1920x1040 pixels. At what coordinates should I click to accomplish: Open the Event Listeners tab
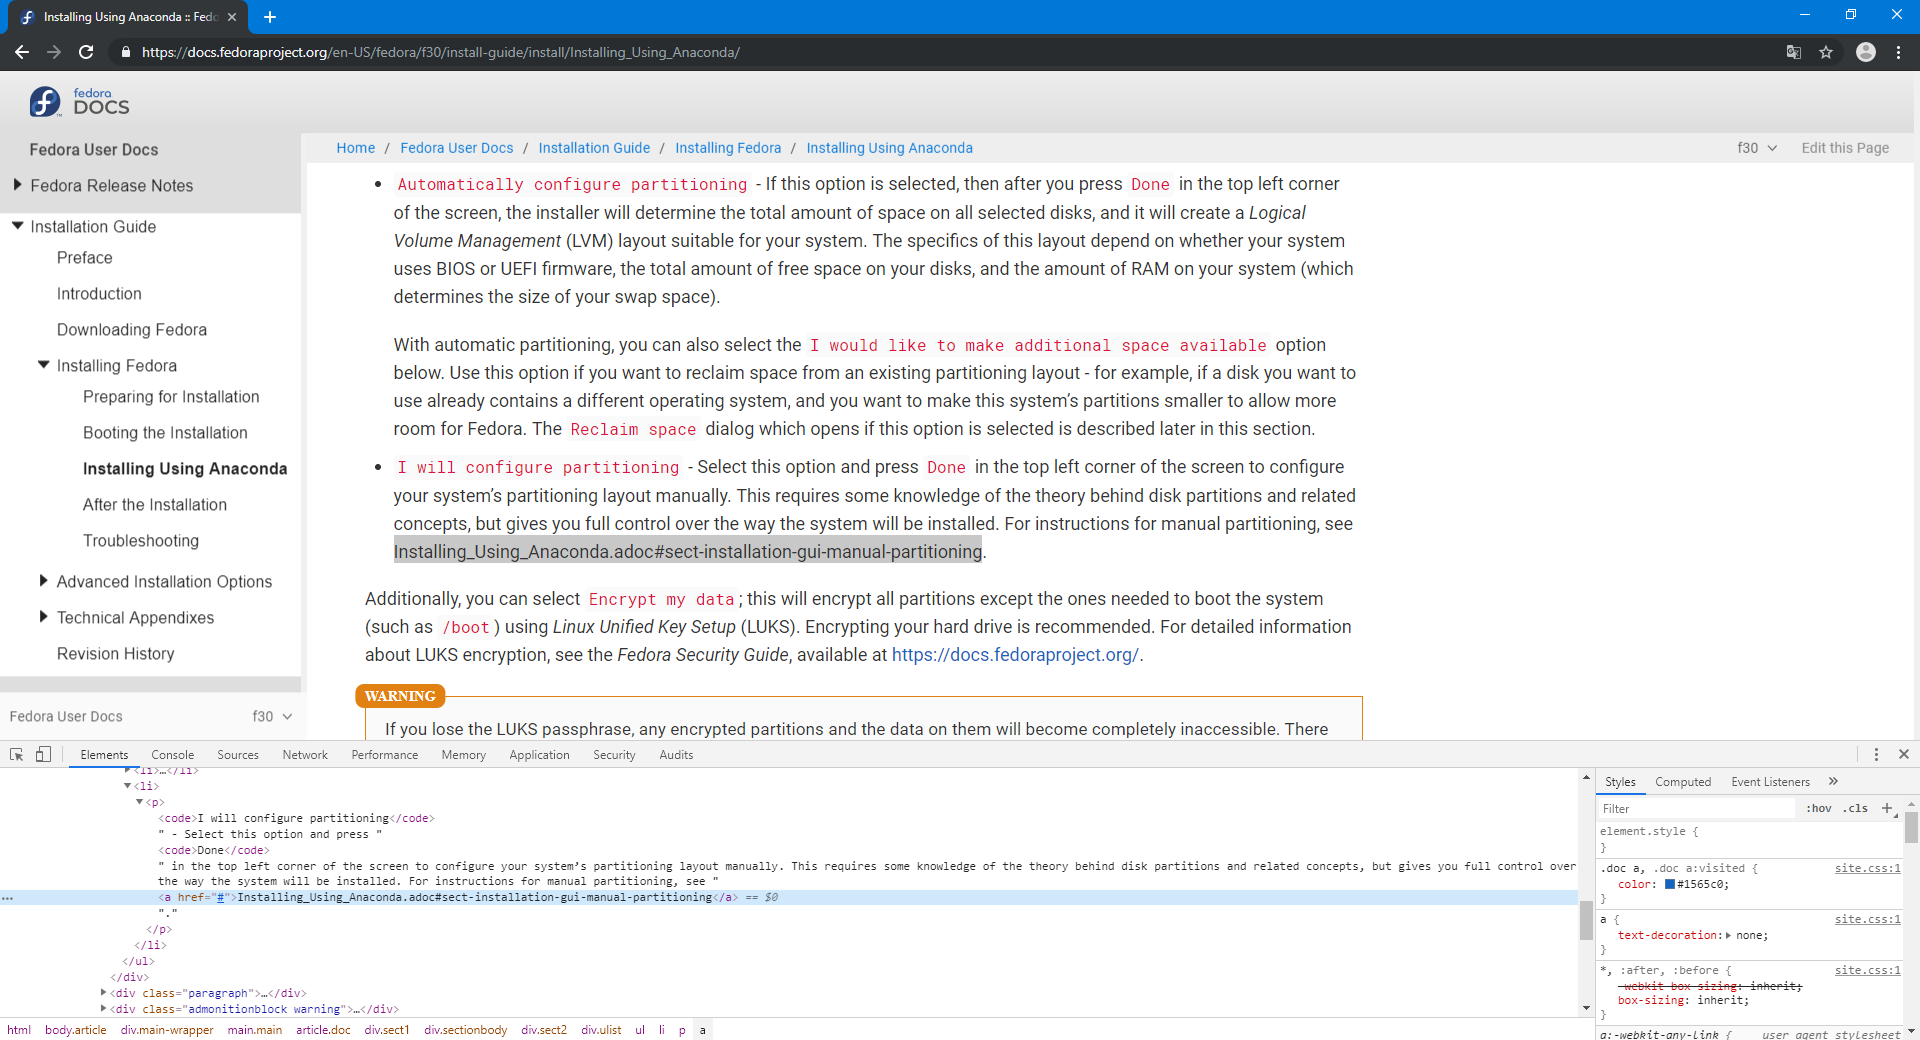[1770, 782]
